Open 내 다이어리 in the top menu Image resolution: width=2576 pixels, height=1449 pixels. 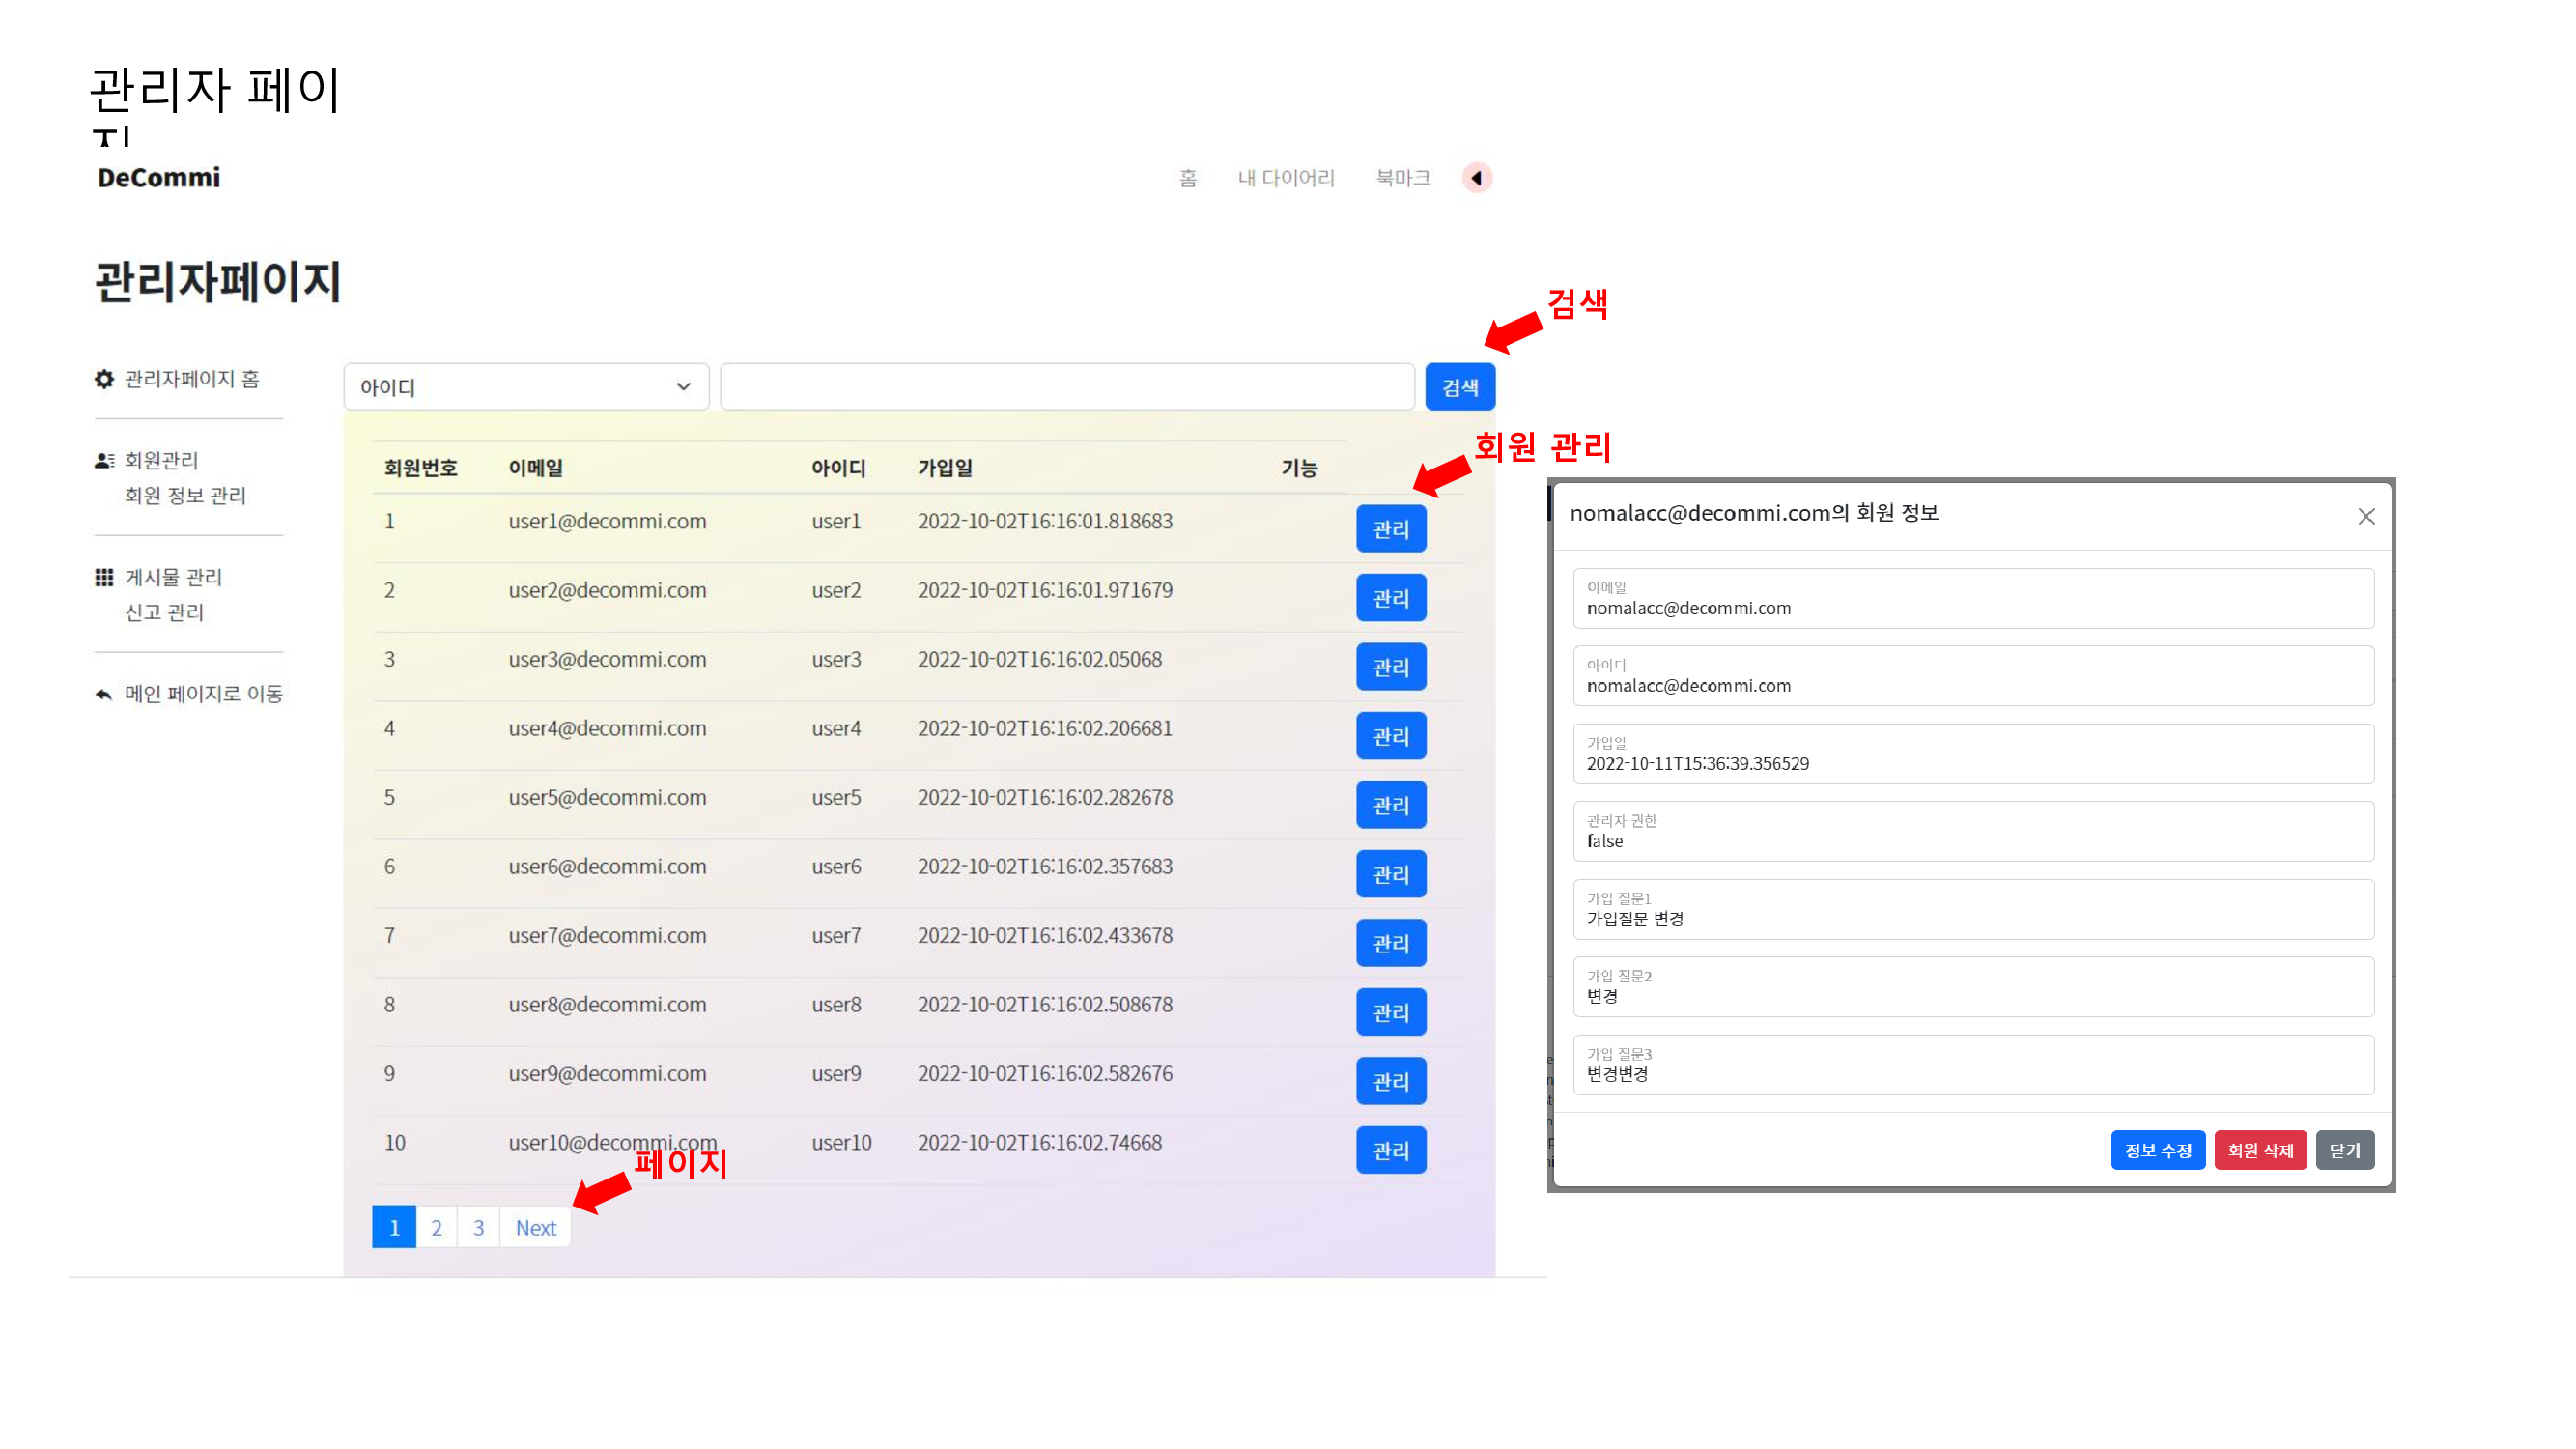(x=1286, y=178)
